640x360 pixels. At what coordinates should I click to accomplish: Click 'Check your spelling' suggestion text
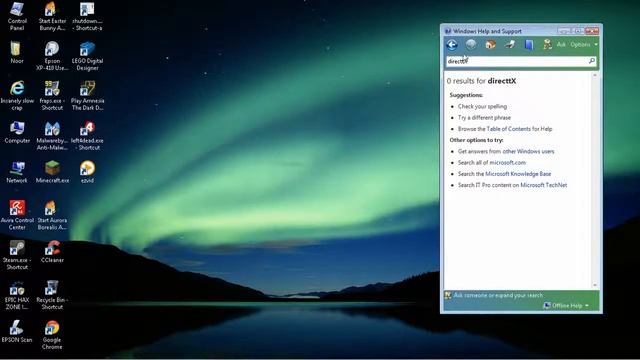point(482,106)
